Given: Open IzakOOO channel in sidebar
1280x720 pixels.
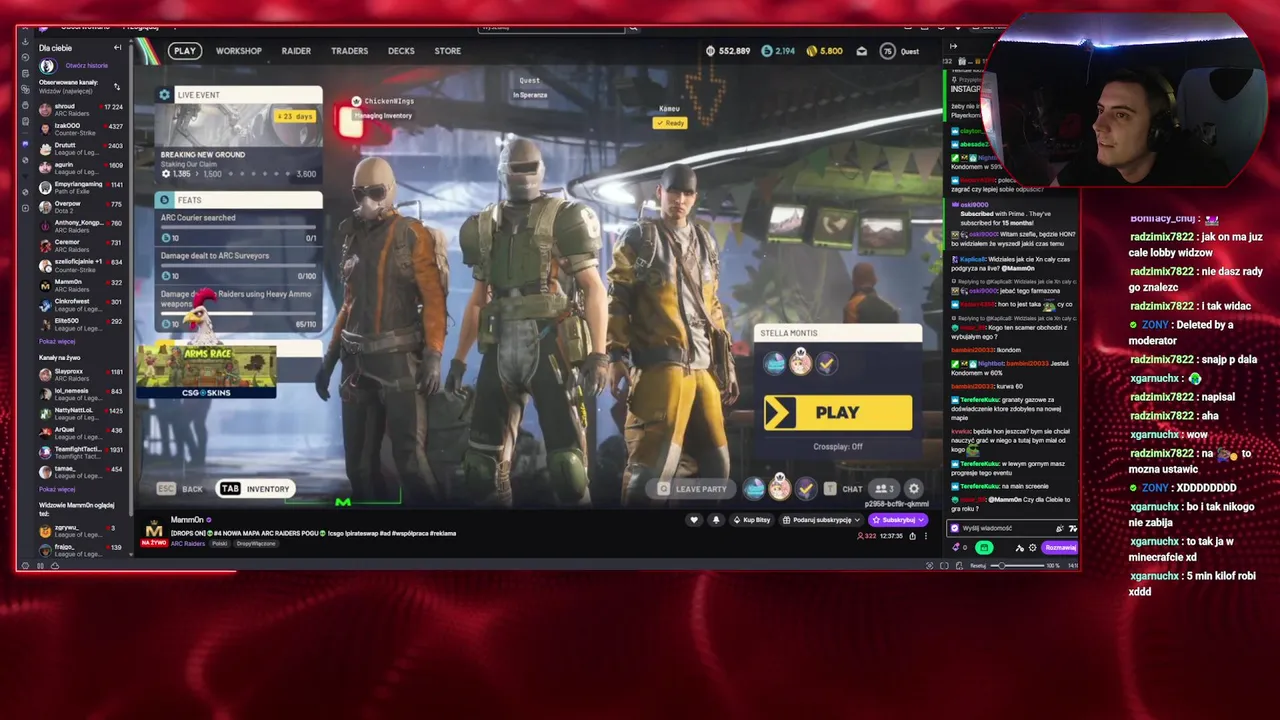Looking at the screenshot, I should pyautogui.click(x=80, y=128).
